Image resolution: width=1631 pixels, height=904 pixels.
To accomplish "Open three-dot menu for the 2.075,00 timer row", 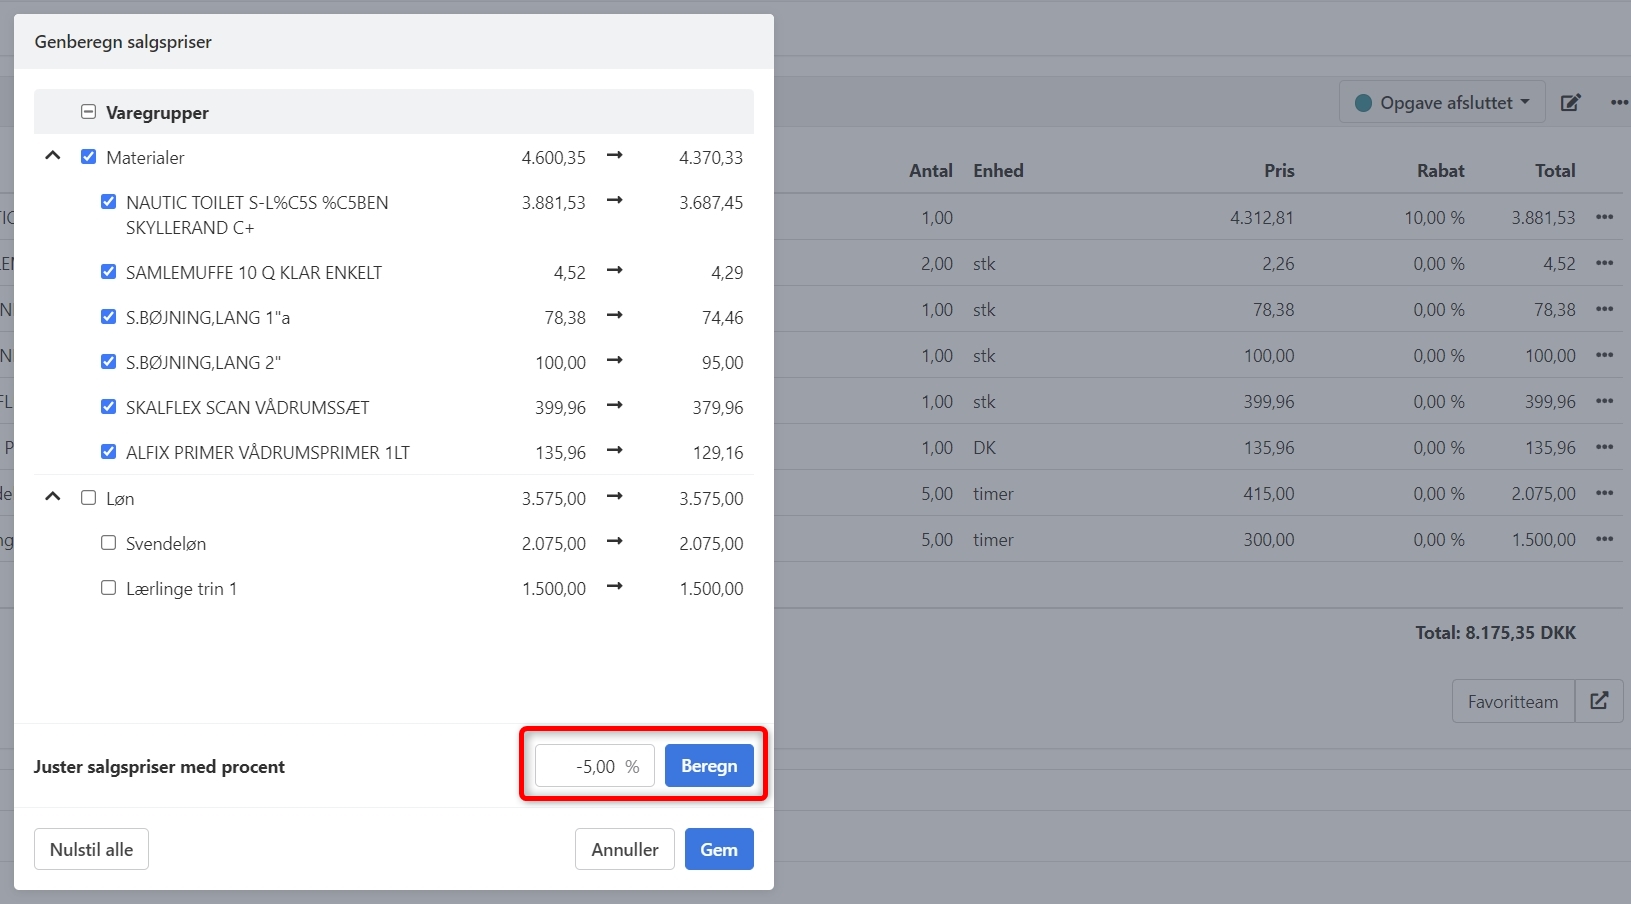I will 1604,494.
